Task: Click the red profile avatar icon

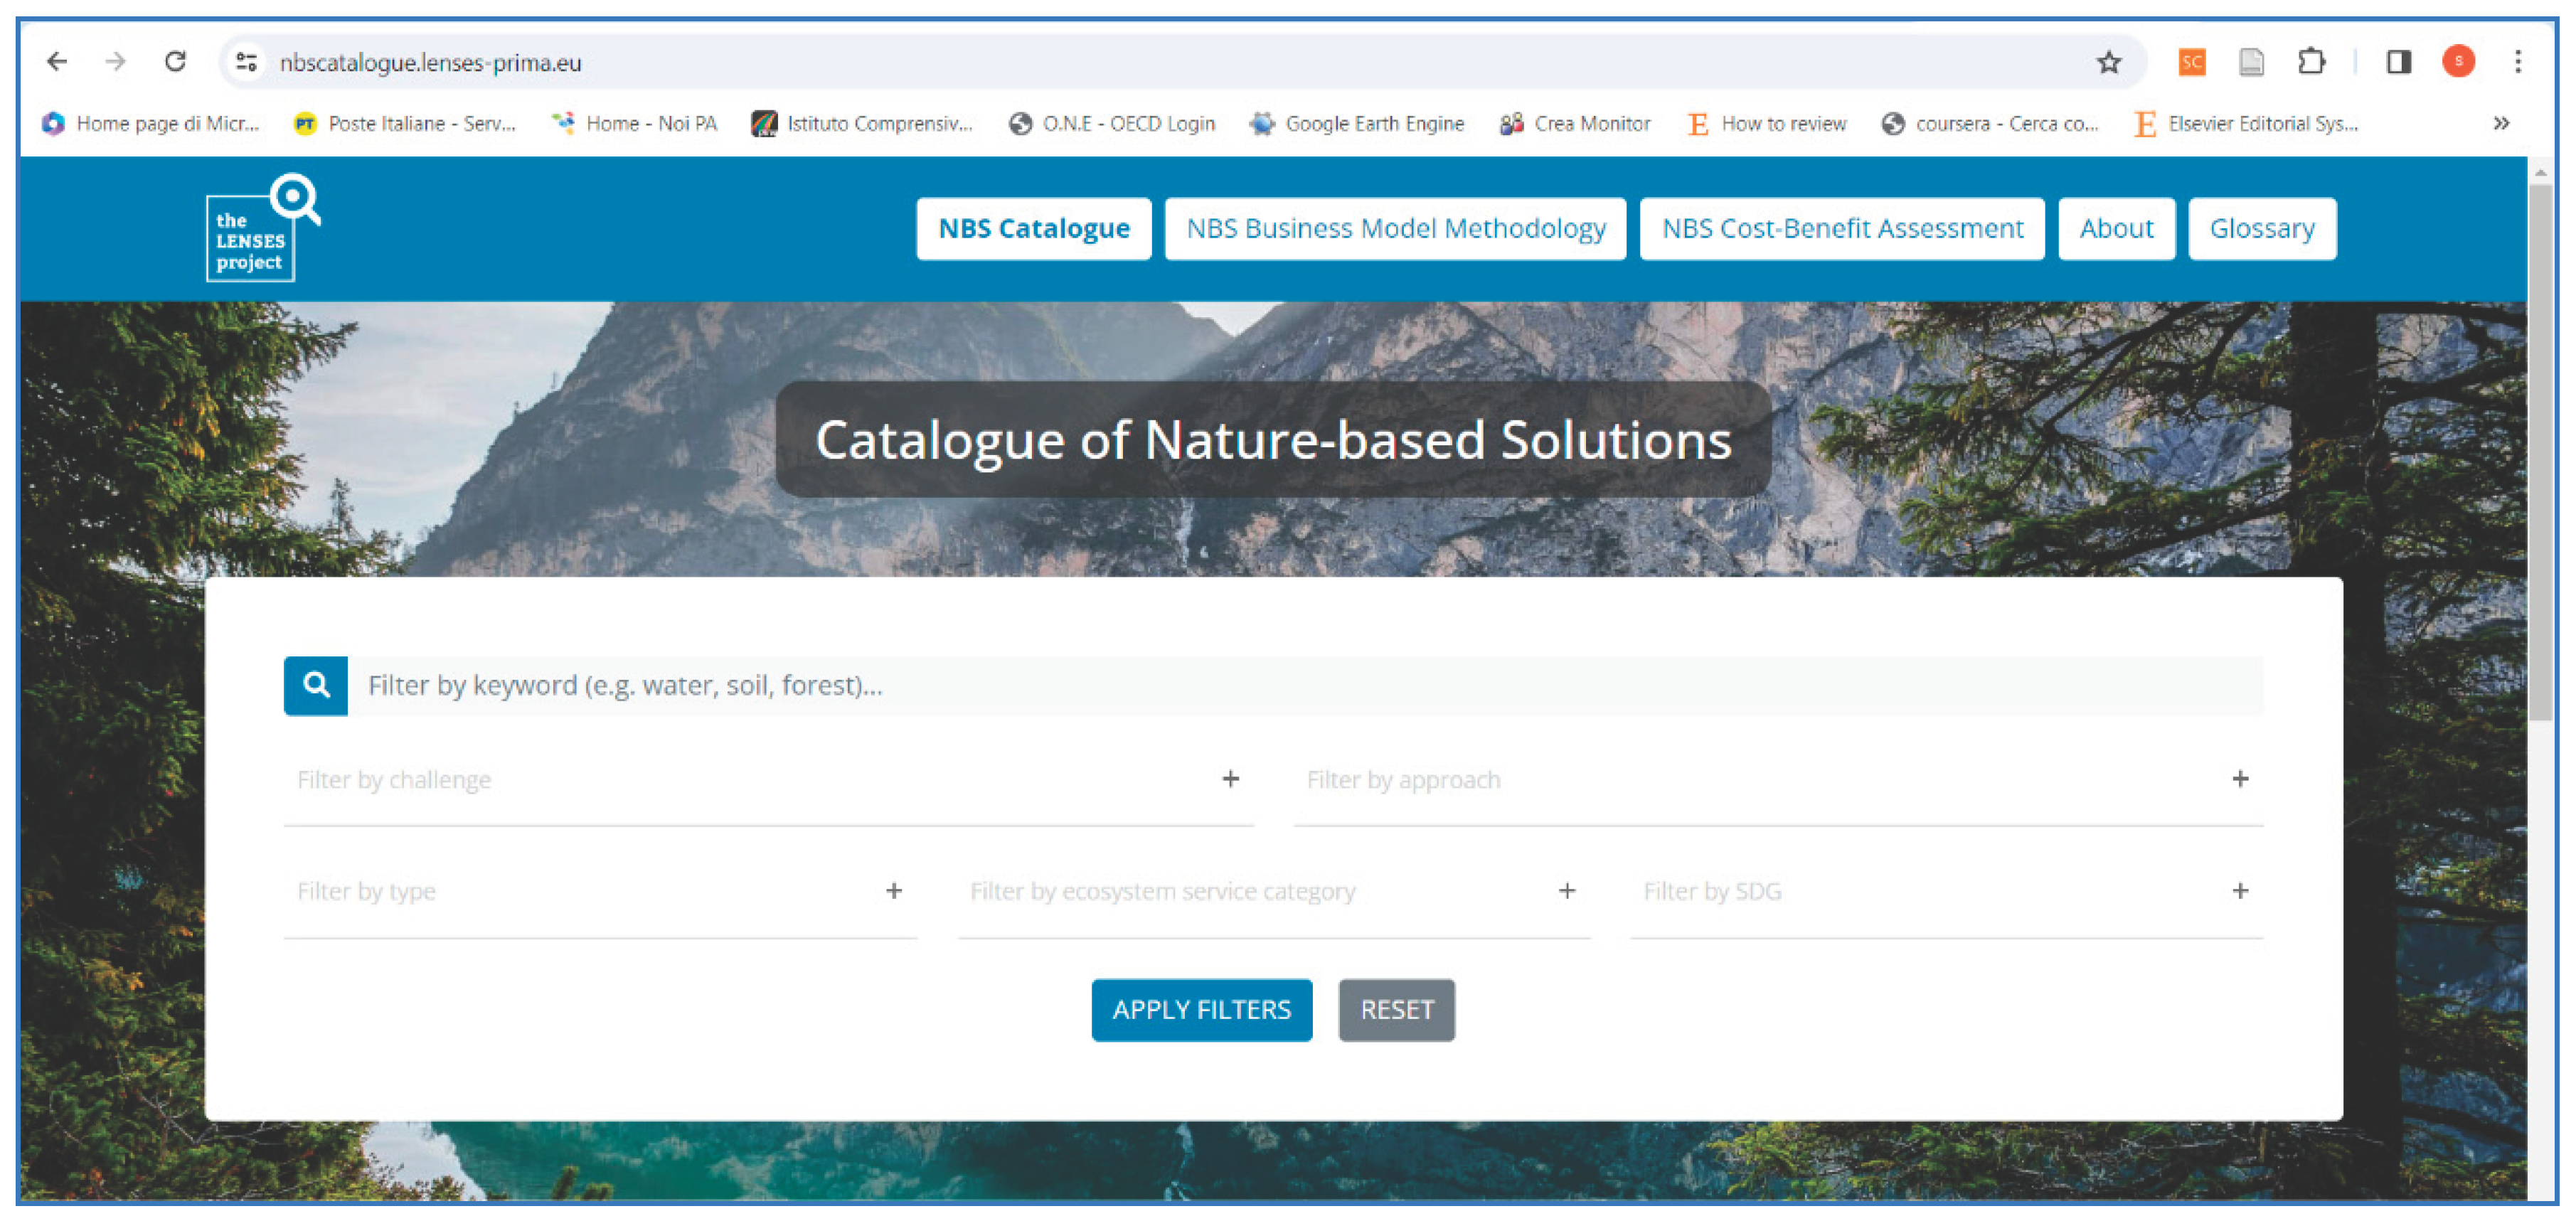Action: pyautogui.click(x=2458, y=63)
